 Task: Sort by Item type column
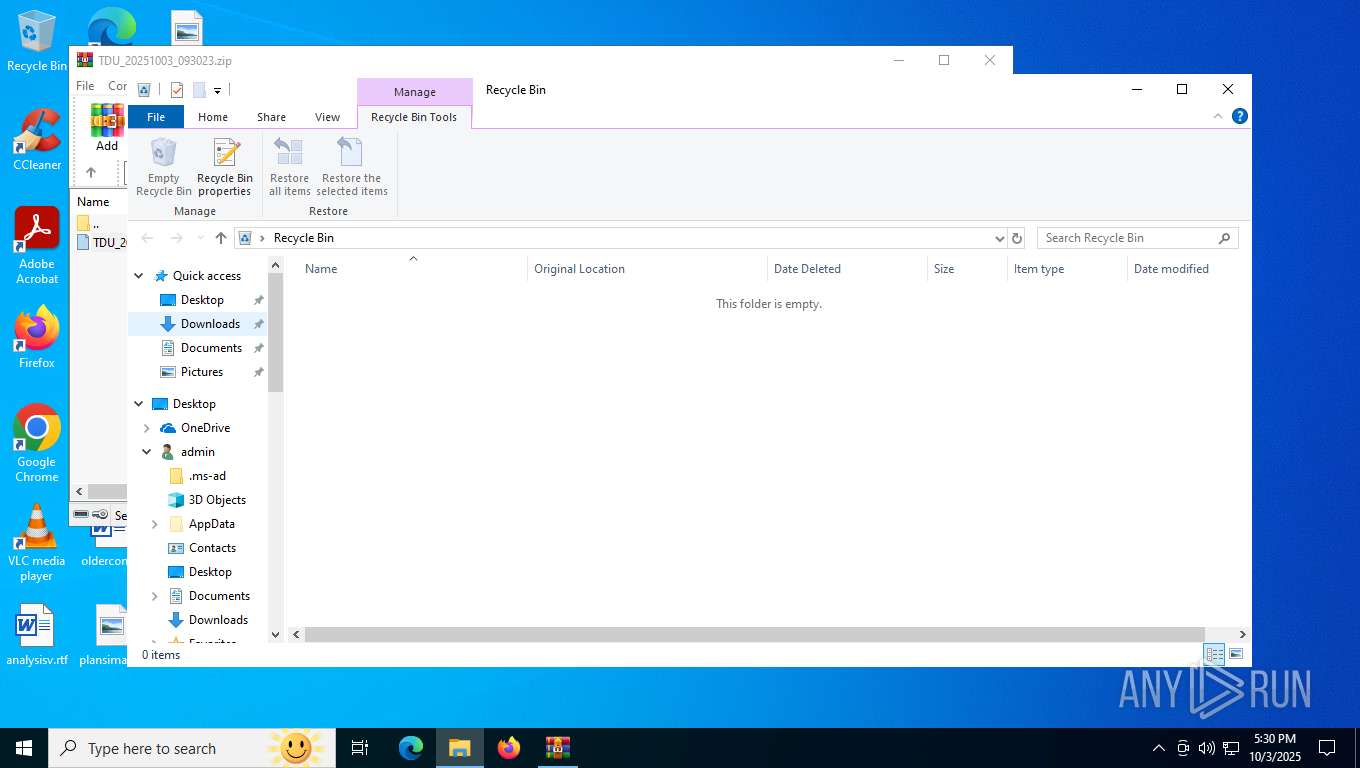(1067, 269)
